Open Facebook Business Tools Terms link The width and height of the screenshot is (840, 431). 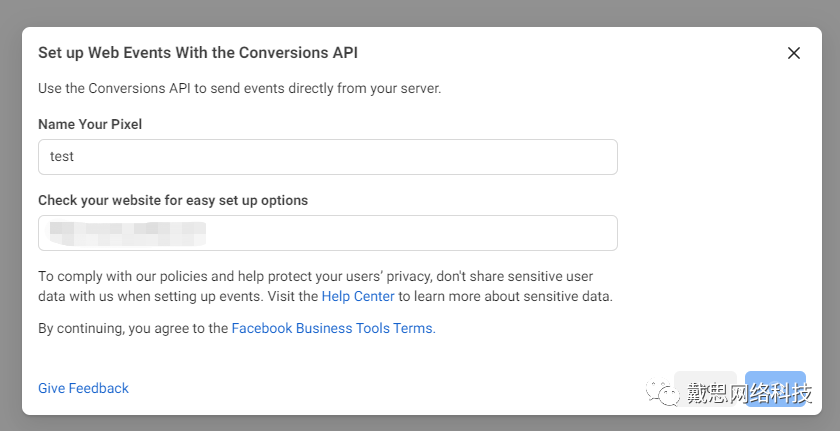(333, 328)
